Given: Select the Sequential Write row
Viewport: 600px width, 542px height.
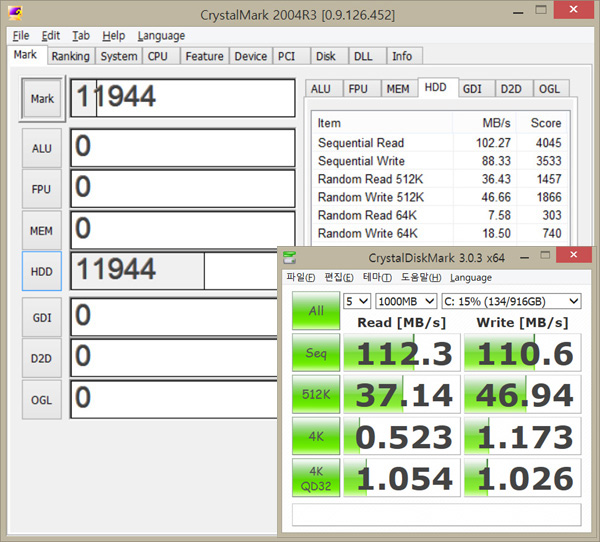Looking at the screenshot, I should point(439,161).
